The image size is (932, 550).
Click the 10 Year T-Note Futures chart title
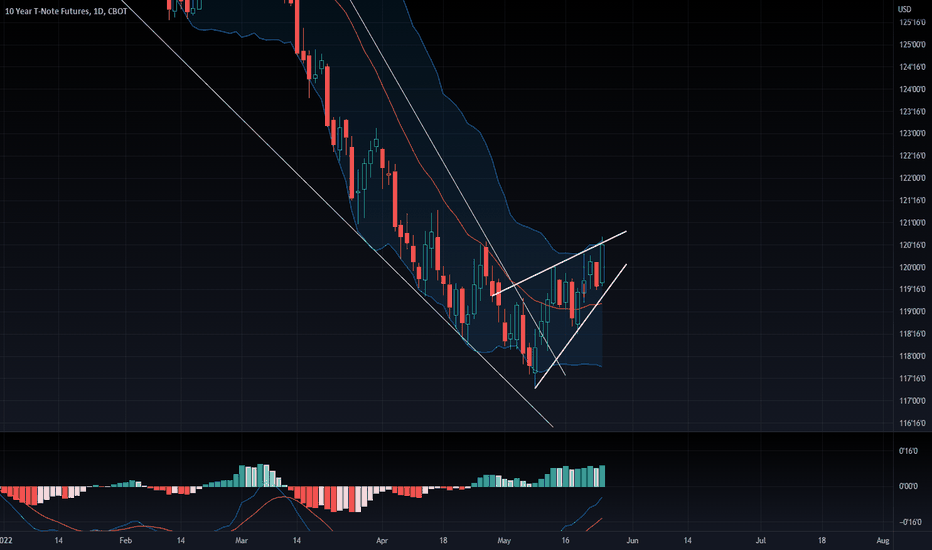coord(66,11)
